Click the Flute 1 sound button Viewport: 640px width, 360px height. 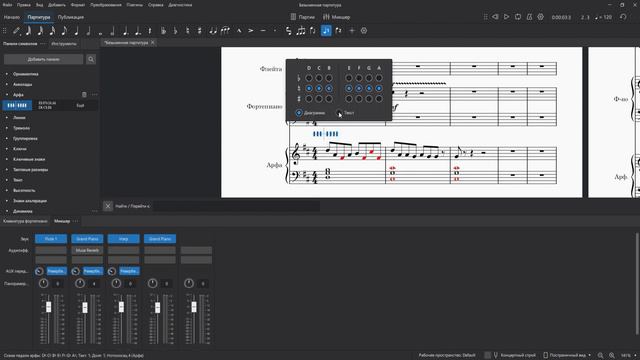tap(51, 239)
